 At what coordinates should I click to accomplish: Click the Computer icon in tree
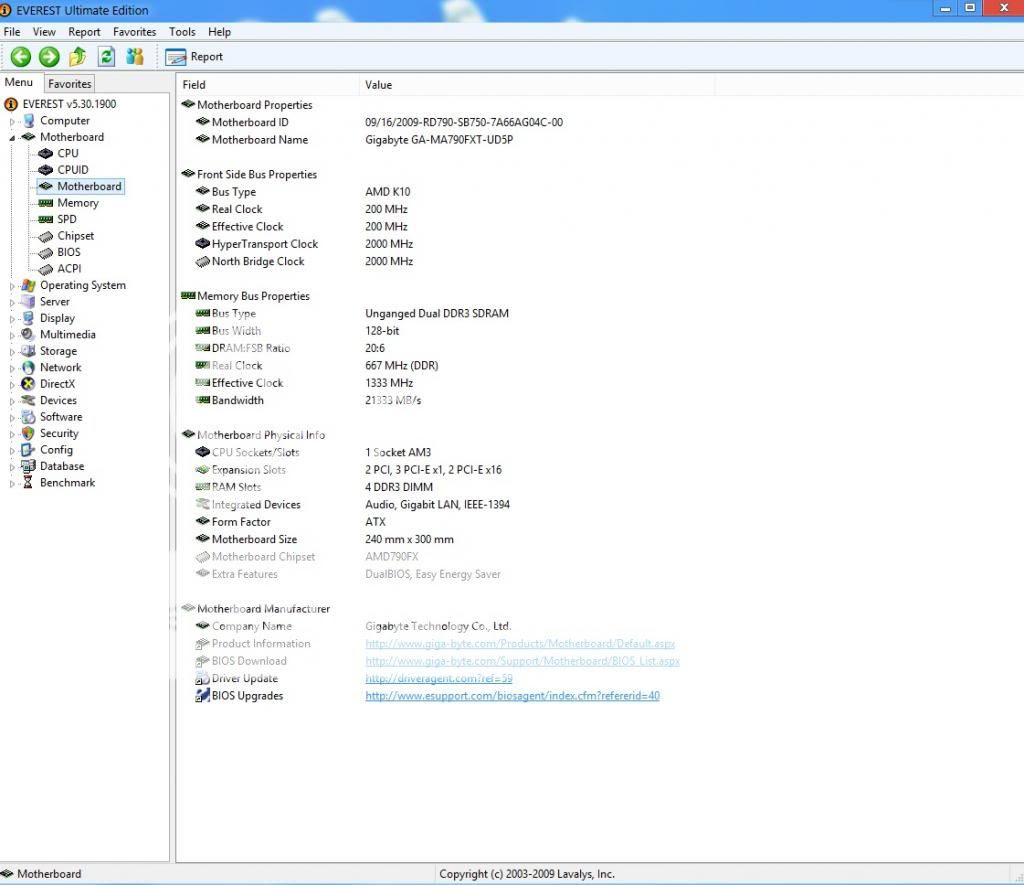[28, 121]
